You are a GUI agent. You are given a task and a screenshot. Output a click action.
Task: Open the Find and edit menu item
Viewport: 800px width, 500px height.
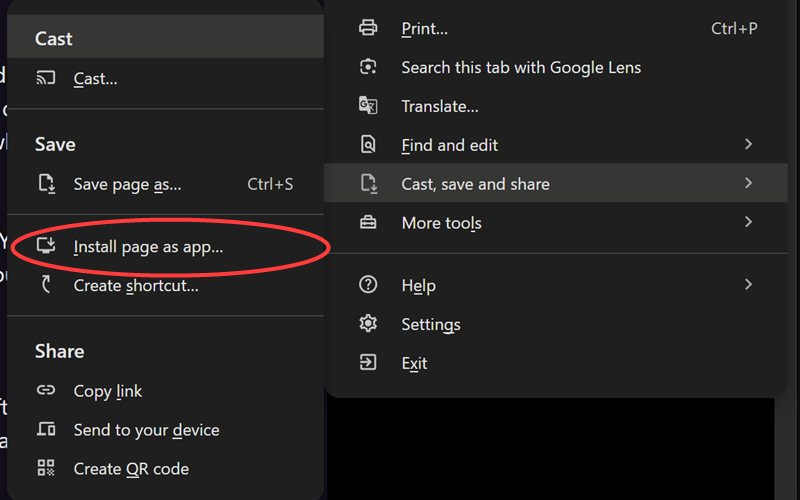tap(556, 145)
